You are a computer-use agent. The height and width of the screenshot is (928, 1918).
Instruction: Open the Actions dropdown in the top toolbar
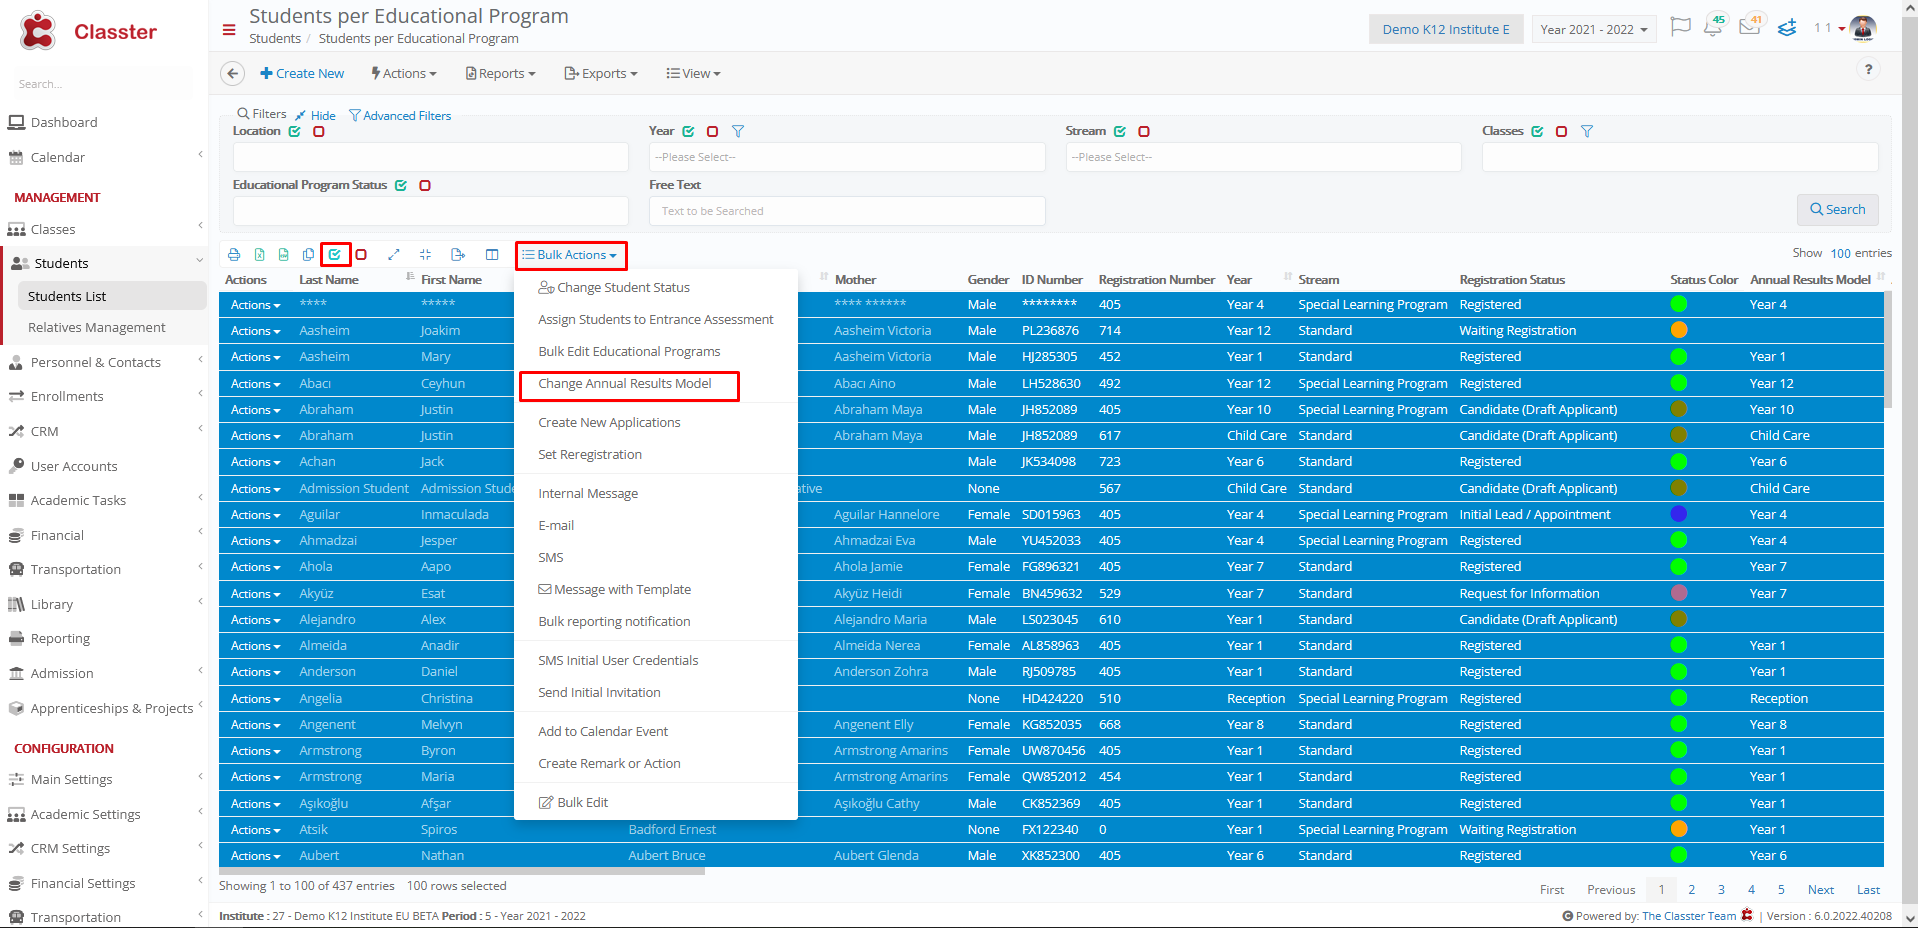(x=404, y=73)
